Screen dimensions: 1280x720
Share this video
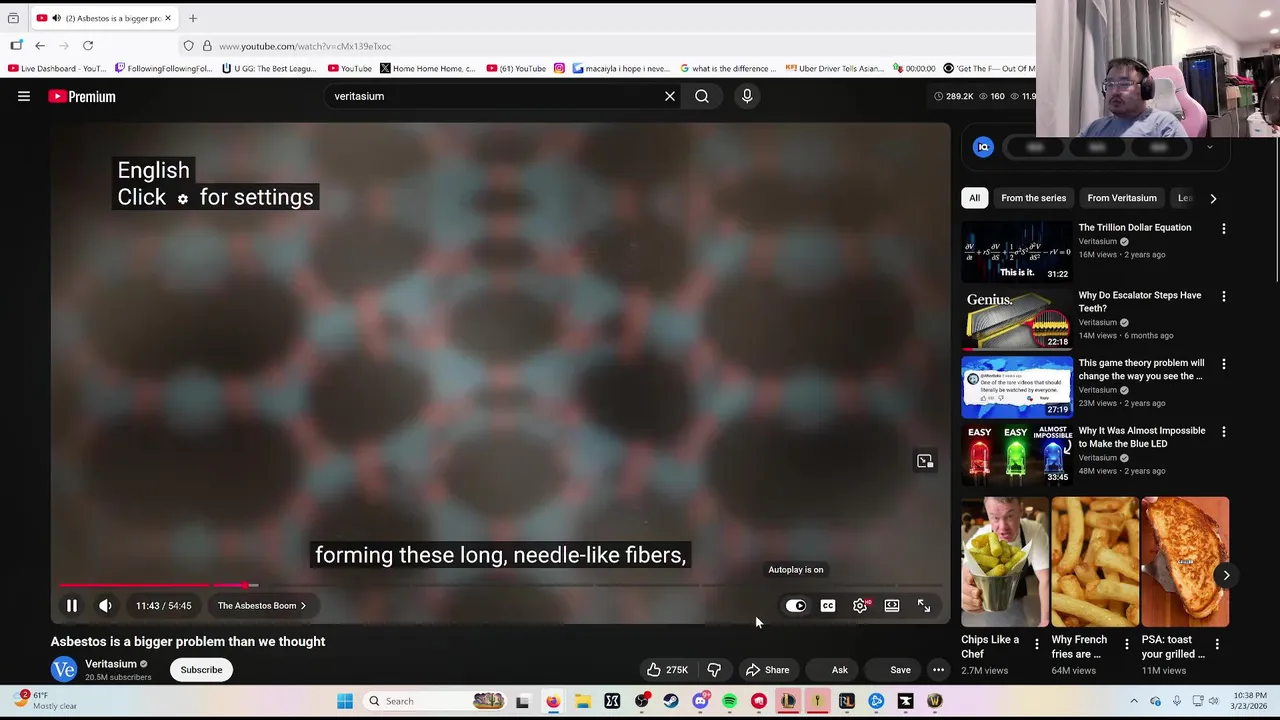tap(767, 670)
